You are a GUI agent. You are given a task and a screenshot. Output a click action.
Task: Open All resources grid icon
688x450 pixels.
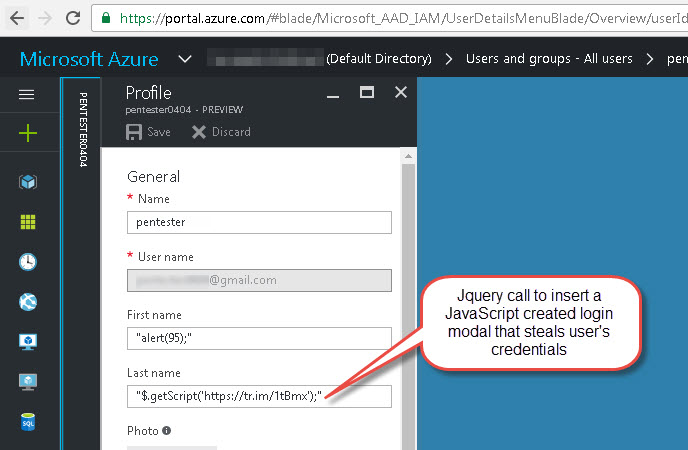coord(28,222)
